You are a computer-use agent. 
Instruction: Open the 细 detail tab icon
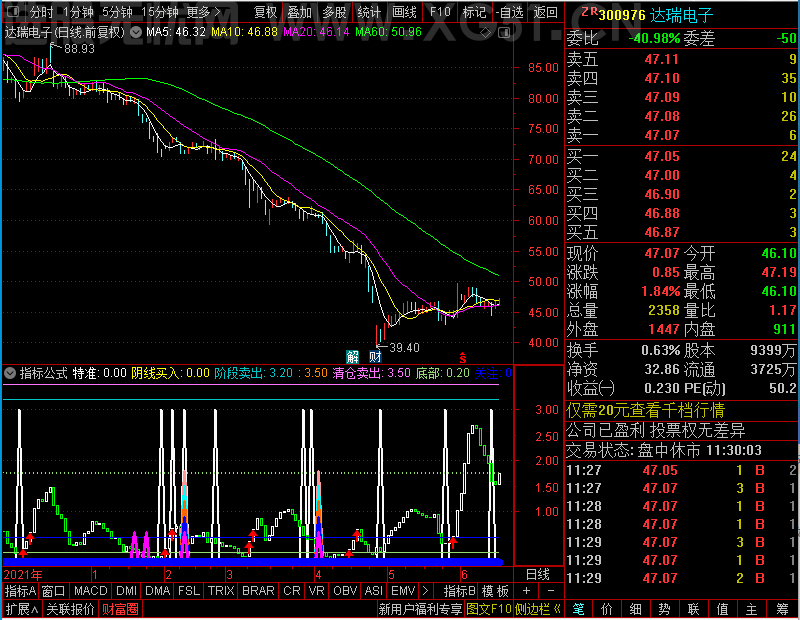pyautogui.click(x=636, y=609)
